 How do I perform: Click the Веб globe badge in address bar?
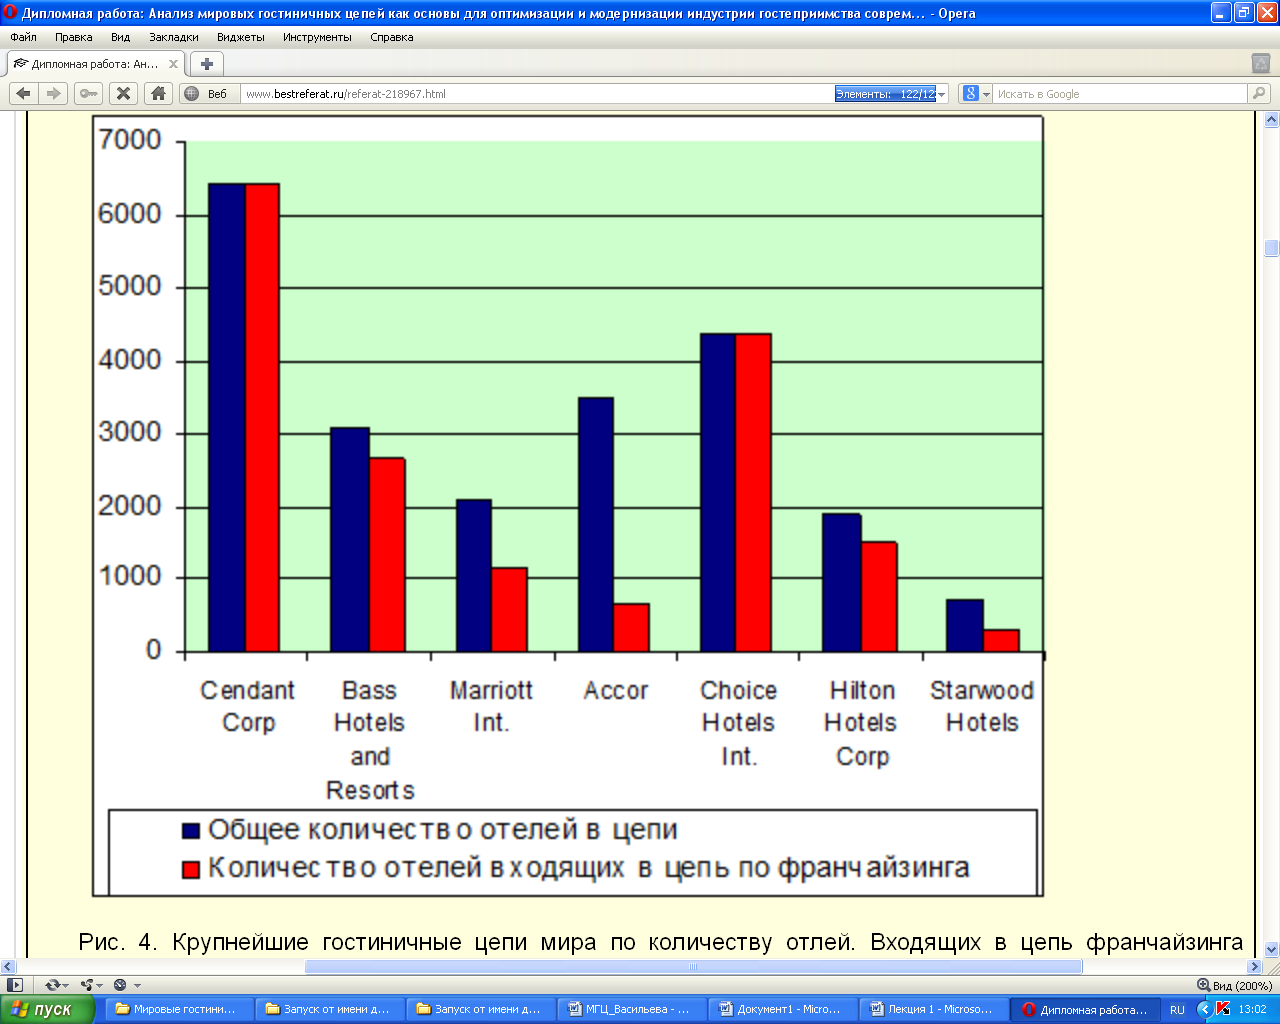pos(207,94)
